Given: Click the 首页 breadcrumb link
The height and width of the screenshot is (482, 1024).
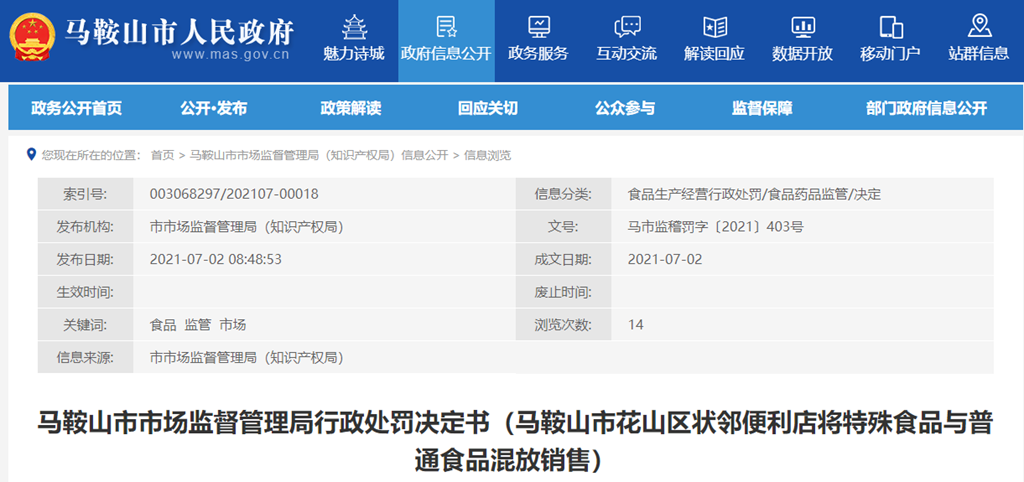Looking at the screenshot, I should tap(163, 155).
